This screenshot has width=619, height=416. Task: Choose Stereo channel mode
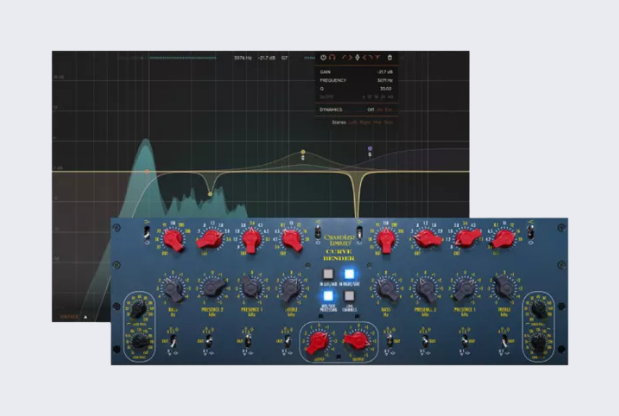tap(339, 122)
